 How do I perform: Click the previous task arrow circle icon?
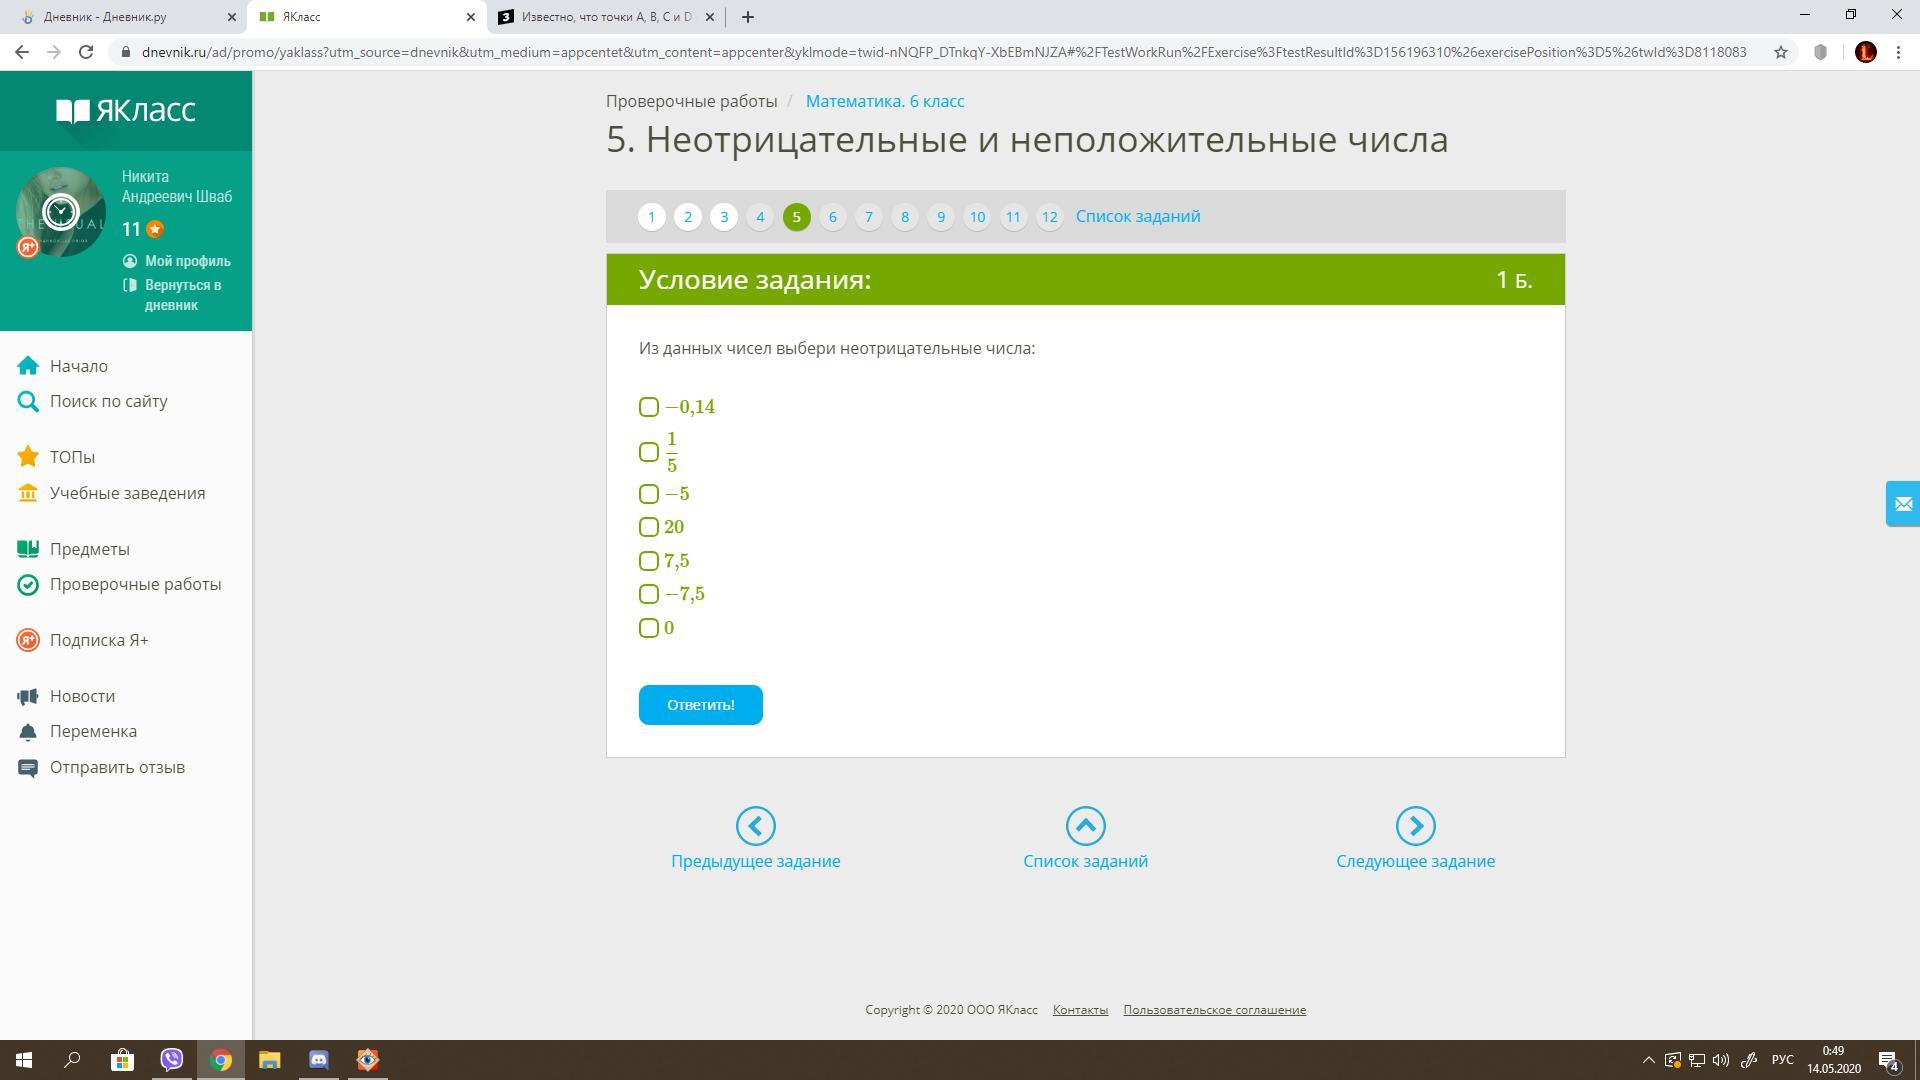[755, 826]
